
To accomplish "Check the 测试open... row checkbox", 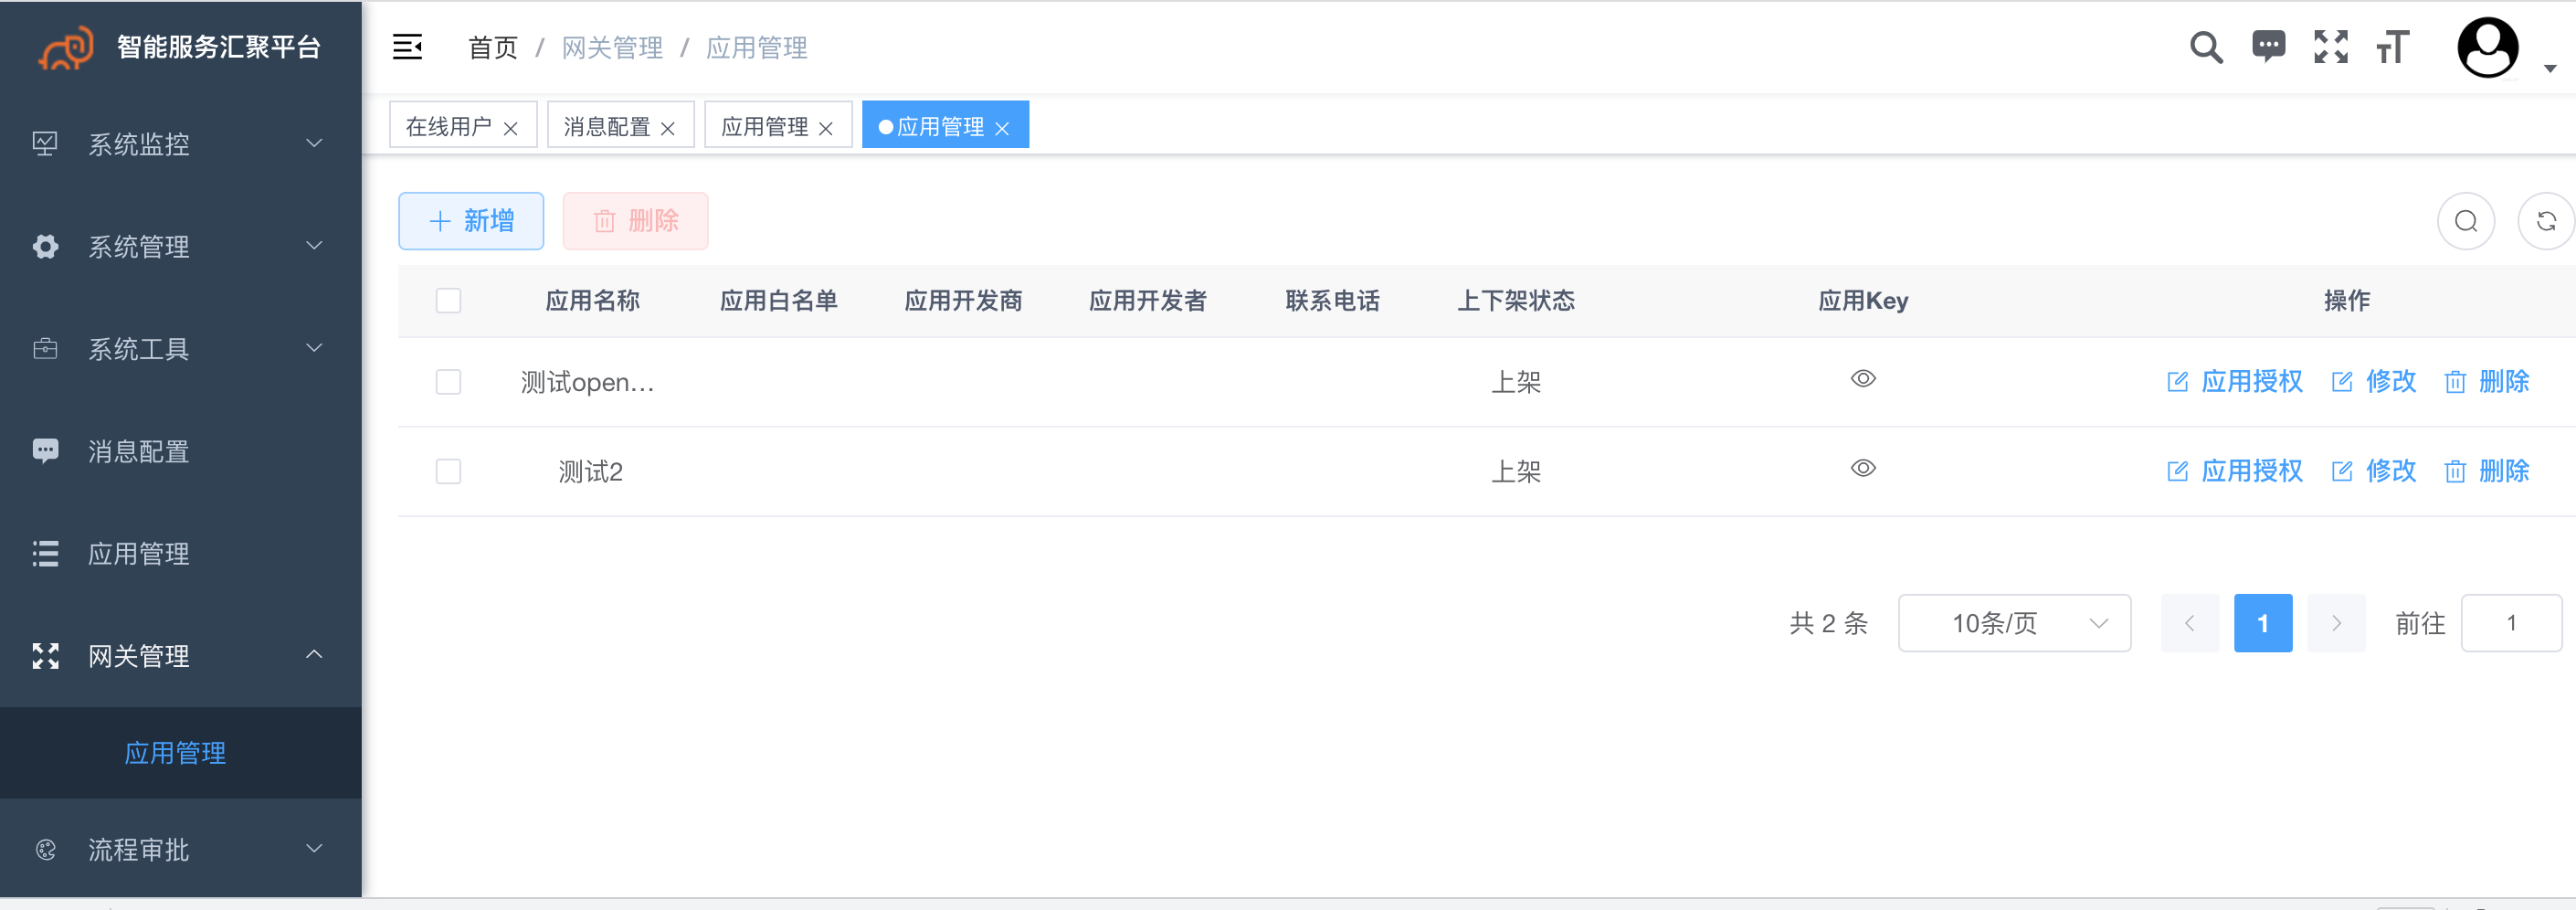I will pos(448,382).
